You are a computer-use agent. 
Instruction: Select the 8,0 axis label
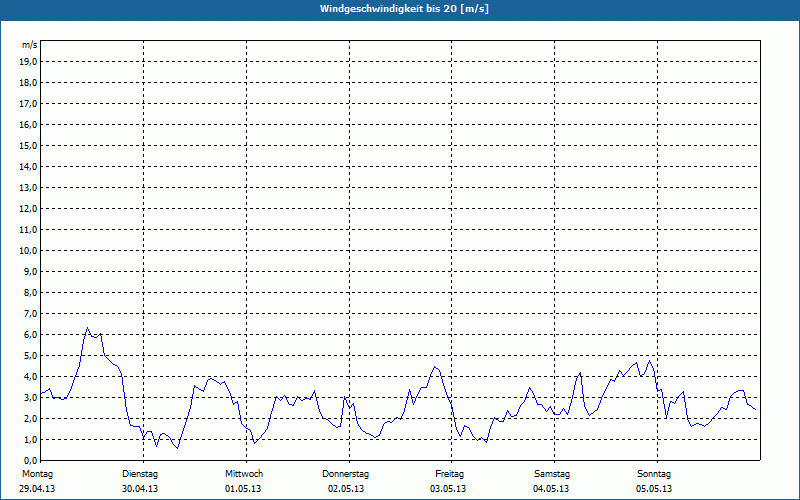30,292
